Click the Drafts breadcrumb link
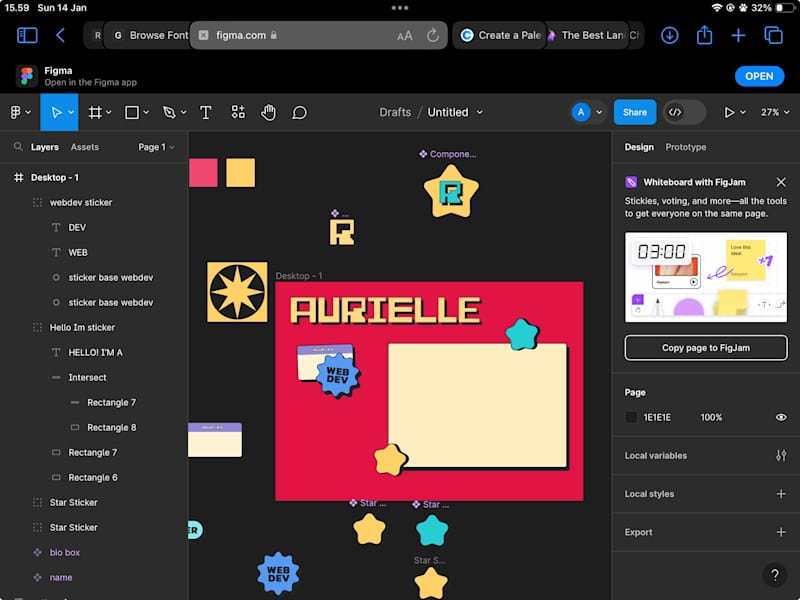The image size is (800, 600). pyautogui.click(x=395, y=112)
